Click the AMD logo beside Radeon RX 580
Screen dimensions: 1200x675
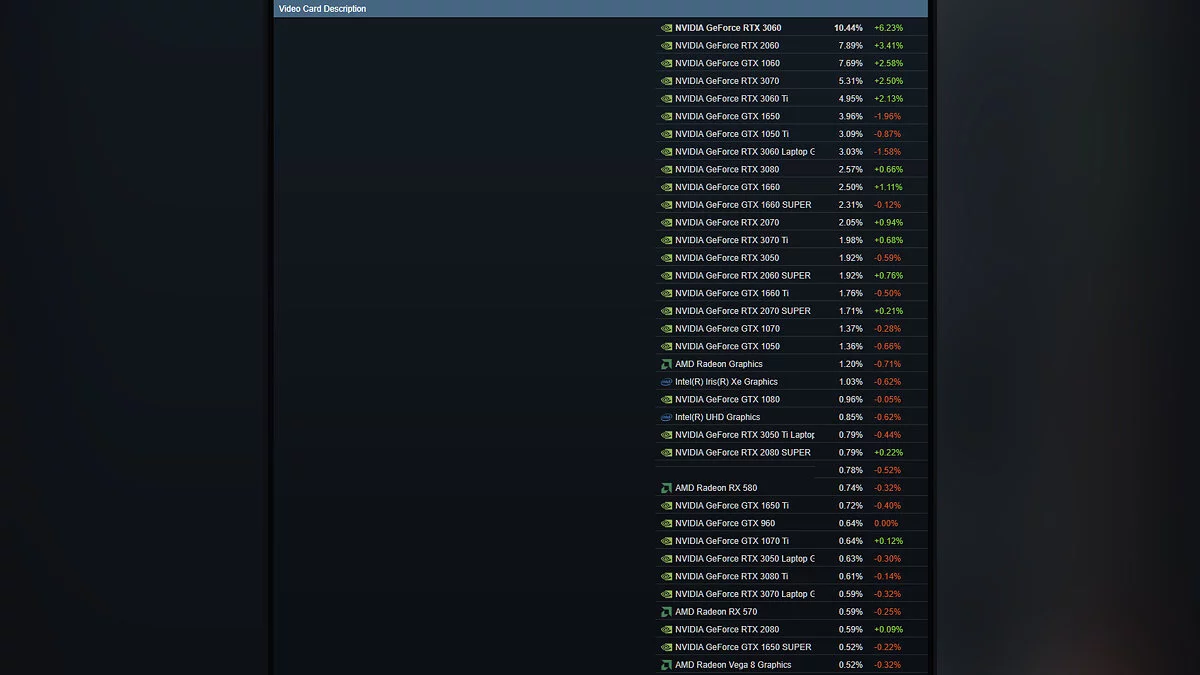pyautogui.click(x=666, y=488)
